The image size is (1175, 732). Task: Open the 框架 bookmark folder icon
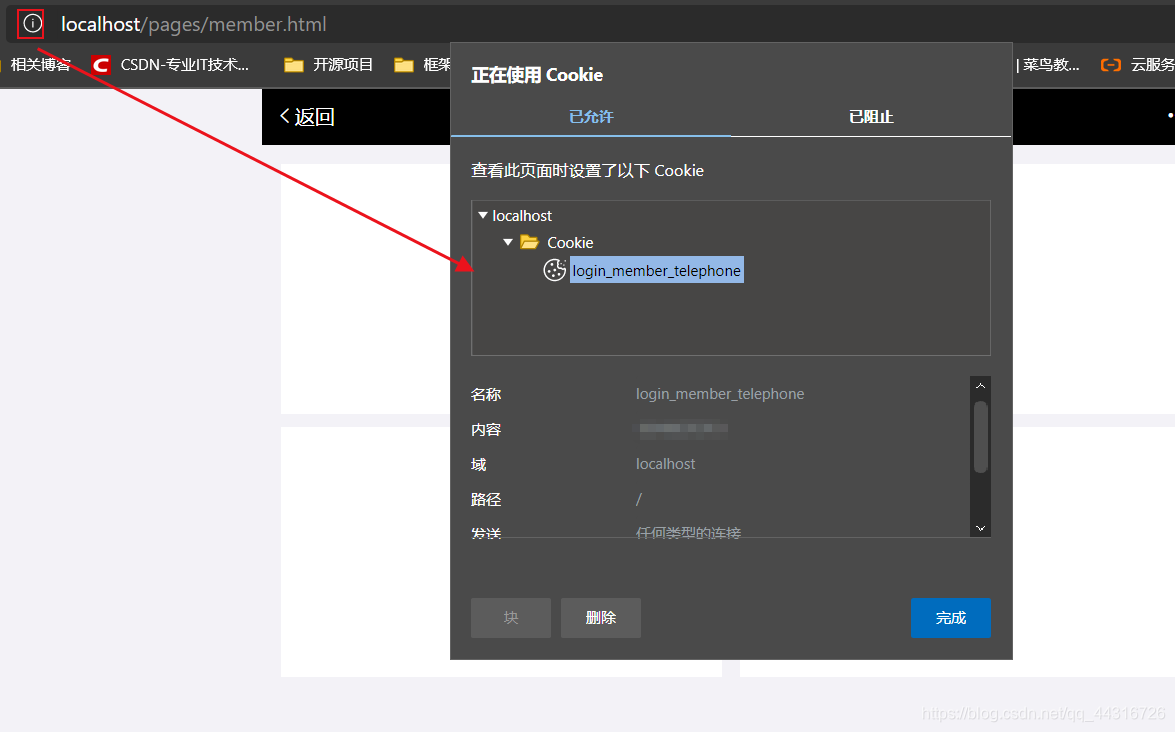[404, 65]
